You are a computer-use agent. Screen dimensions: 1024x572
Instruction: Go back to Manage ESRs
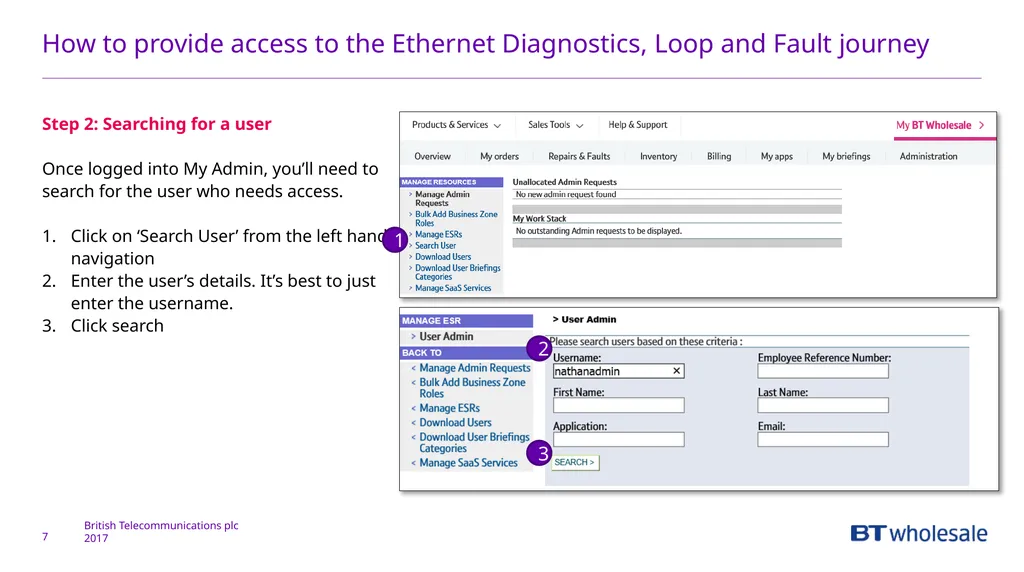tap(449, 408)
